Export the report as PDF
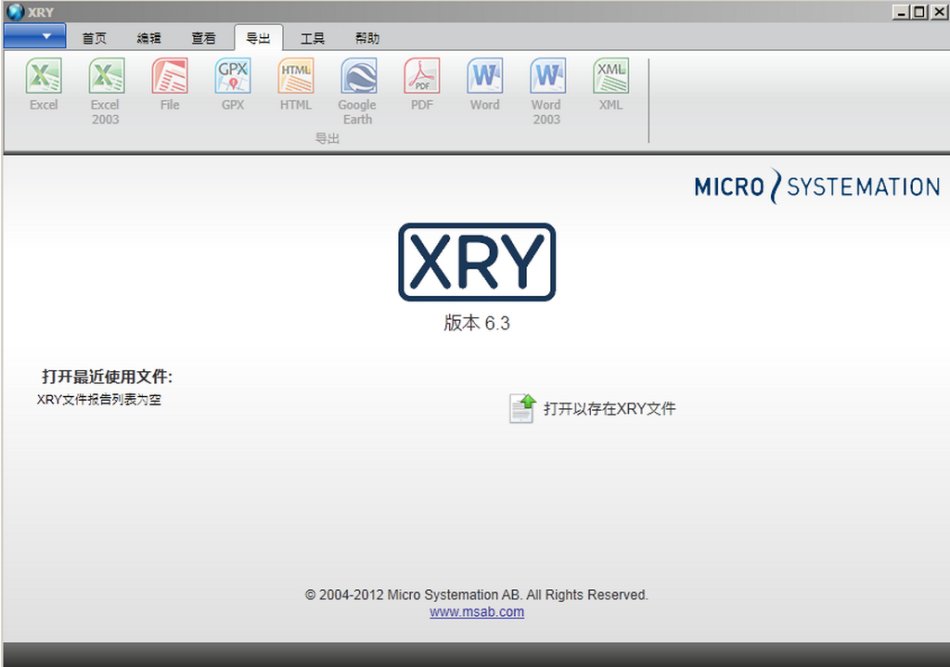This screenshot has height=667, width=950. tap(422, 76)
